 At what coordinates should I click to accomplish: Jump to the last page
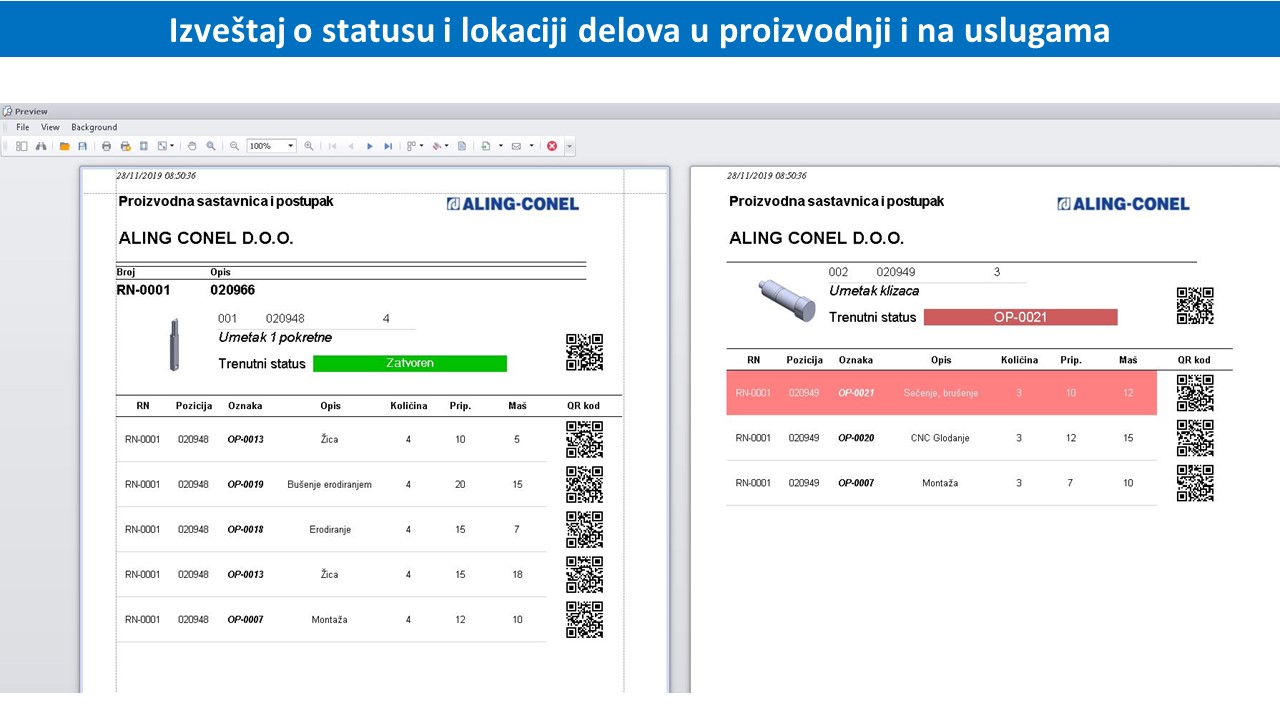[388, 146]
